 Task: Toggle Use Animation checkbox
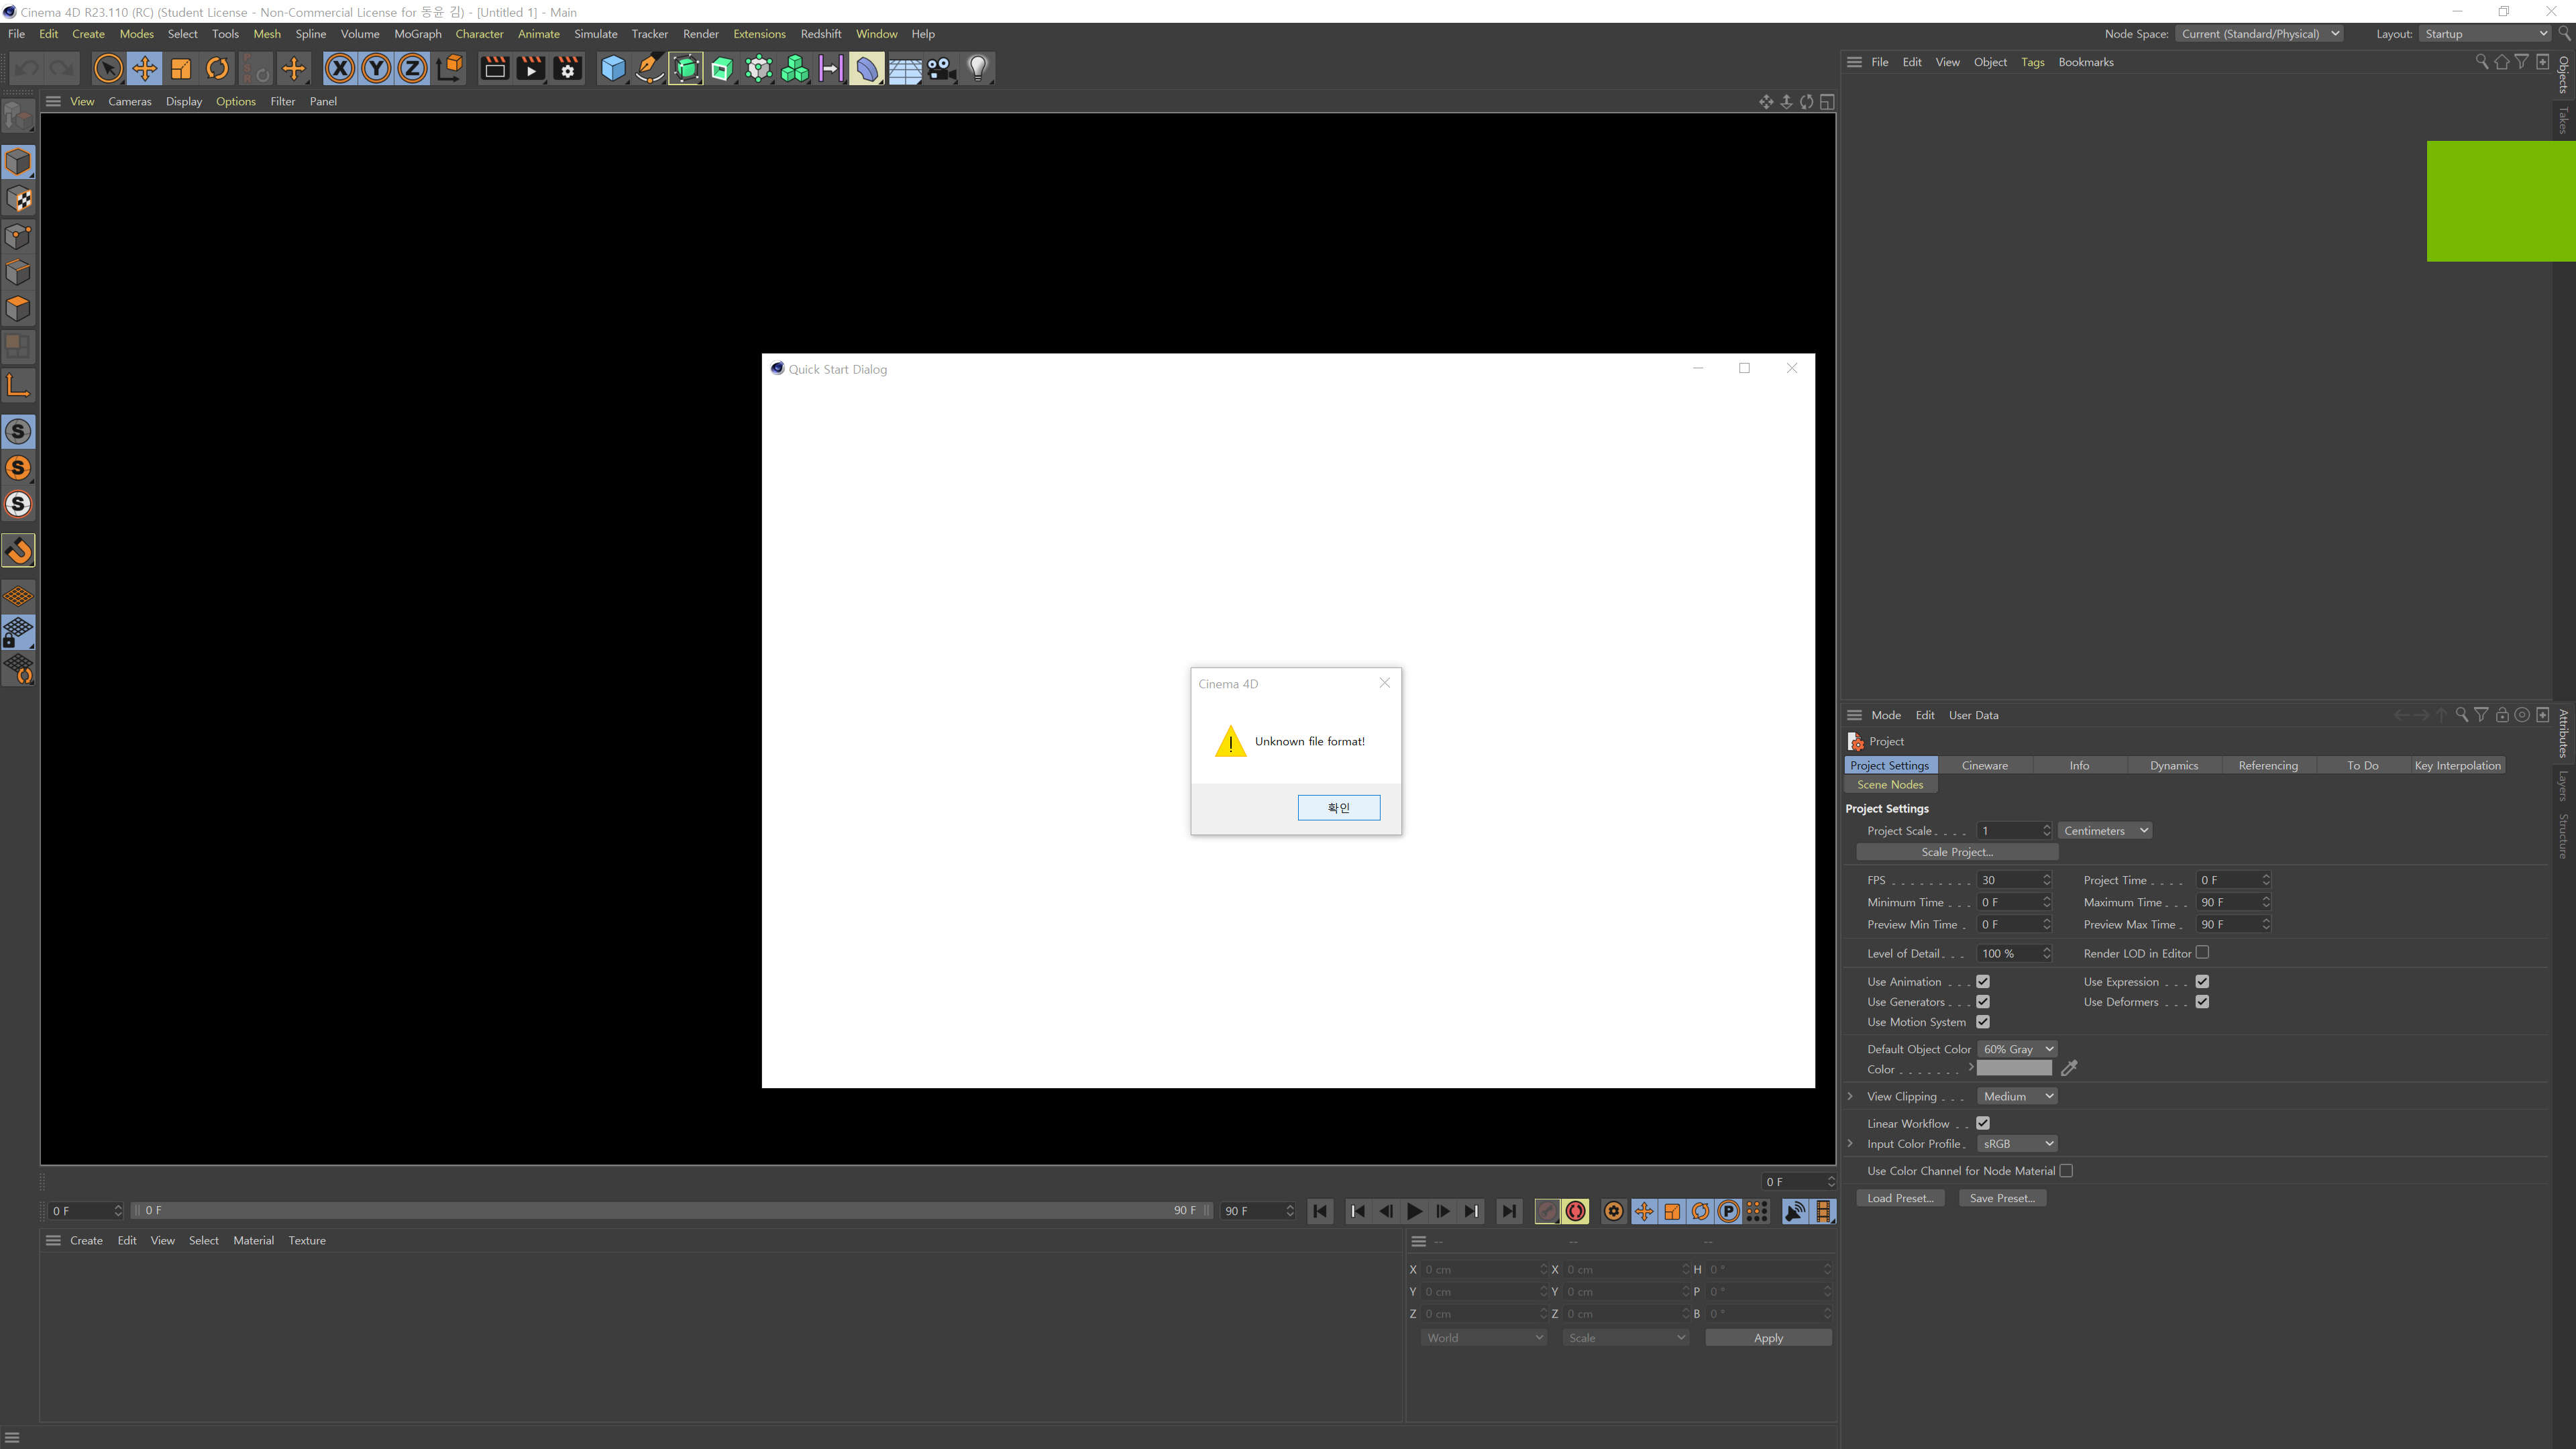pyautogui.click(x=1982, y=982)
